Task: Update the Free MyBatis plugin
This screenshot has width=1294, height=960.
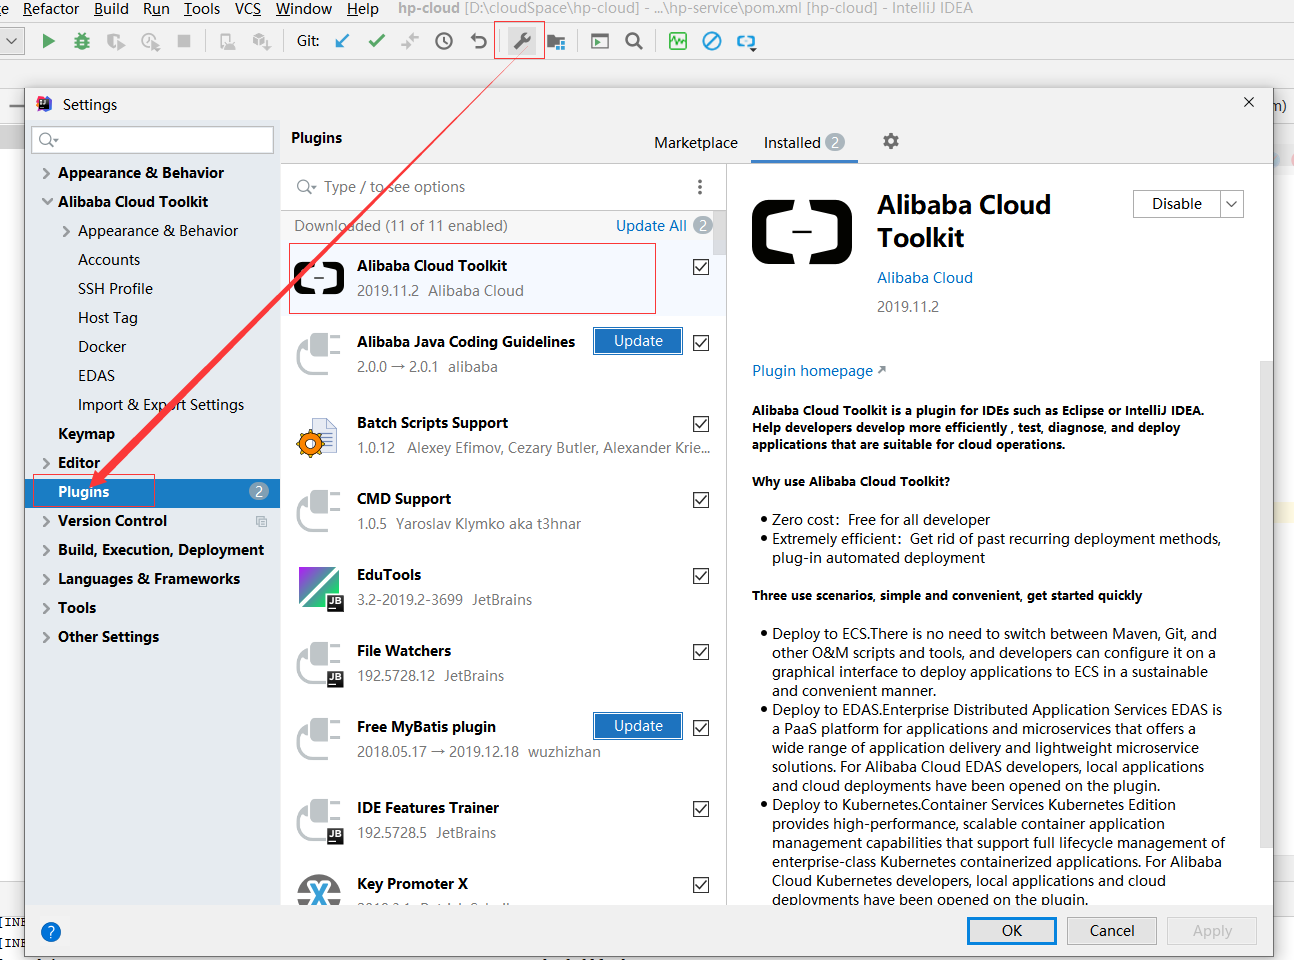Action: (638, 726)
